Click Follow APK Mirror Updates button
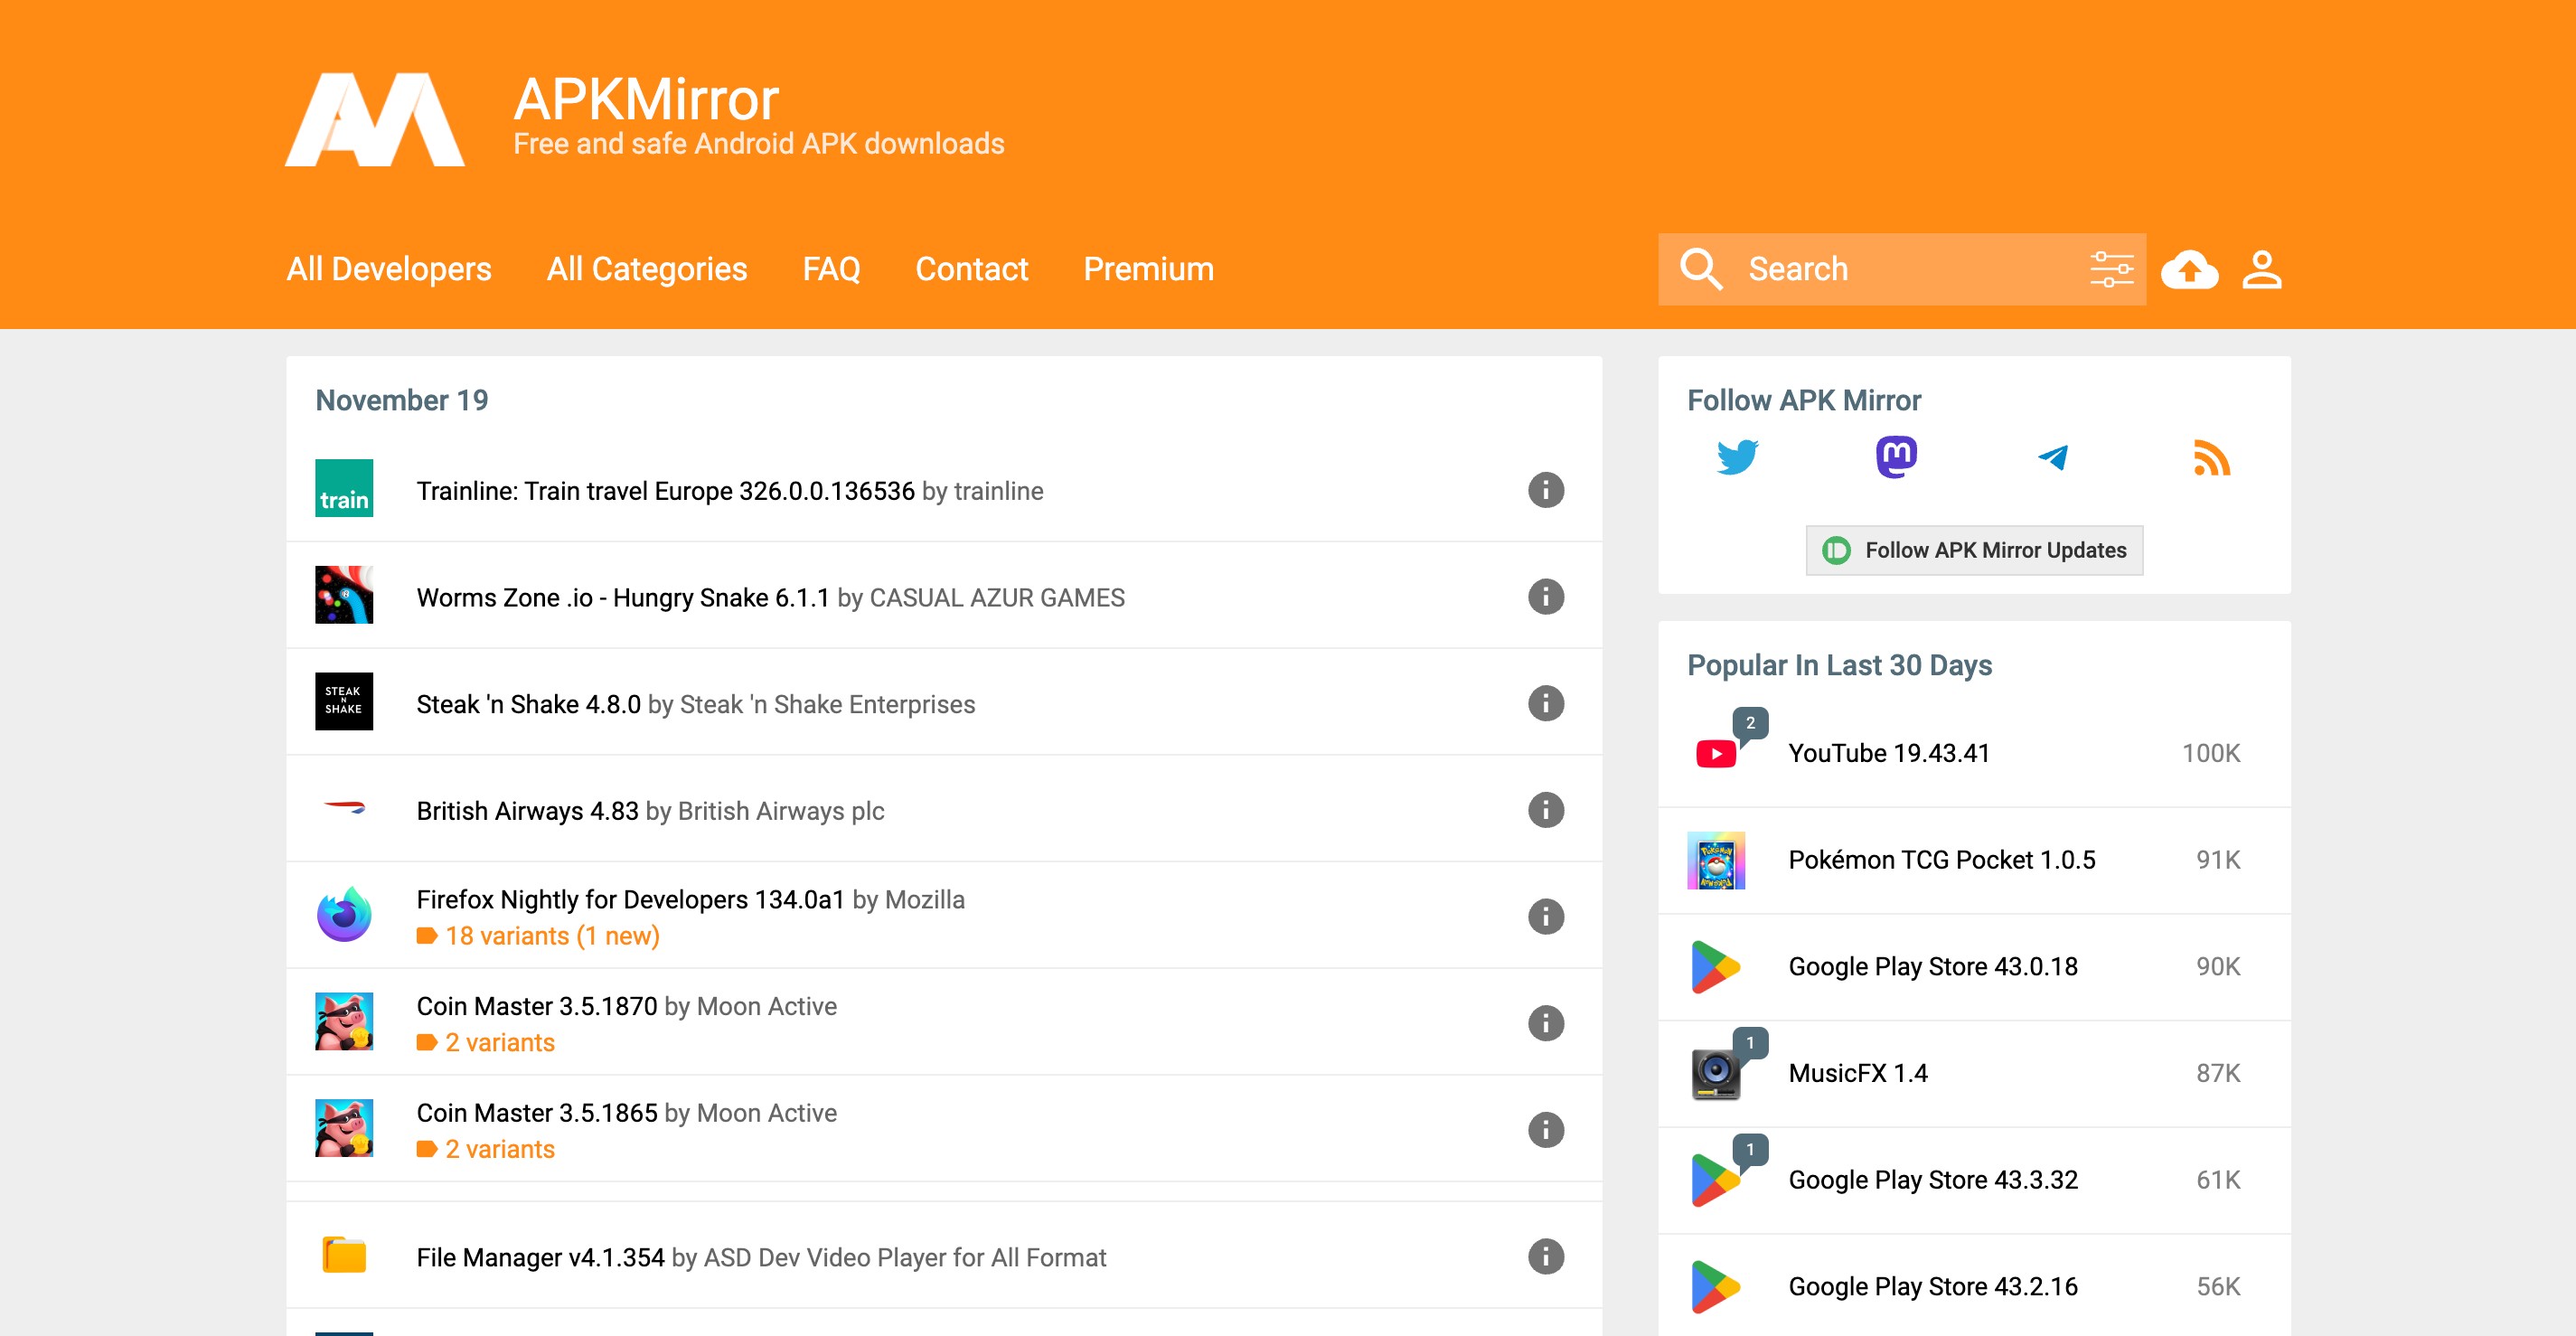The image size is (2576, 1336). coord(1974,550)
